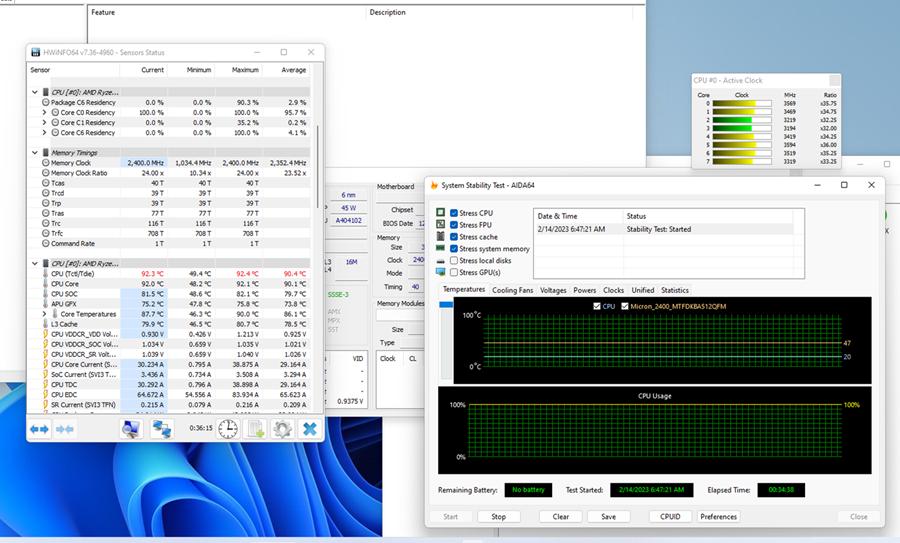The height and width of the screenshot is (543, 900).
Task: Click the expand sensor columns arrows icon
Action: [x=39, y=429]
